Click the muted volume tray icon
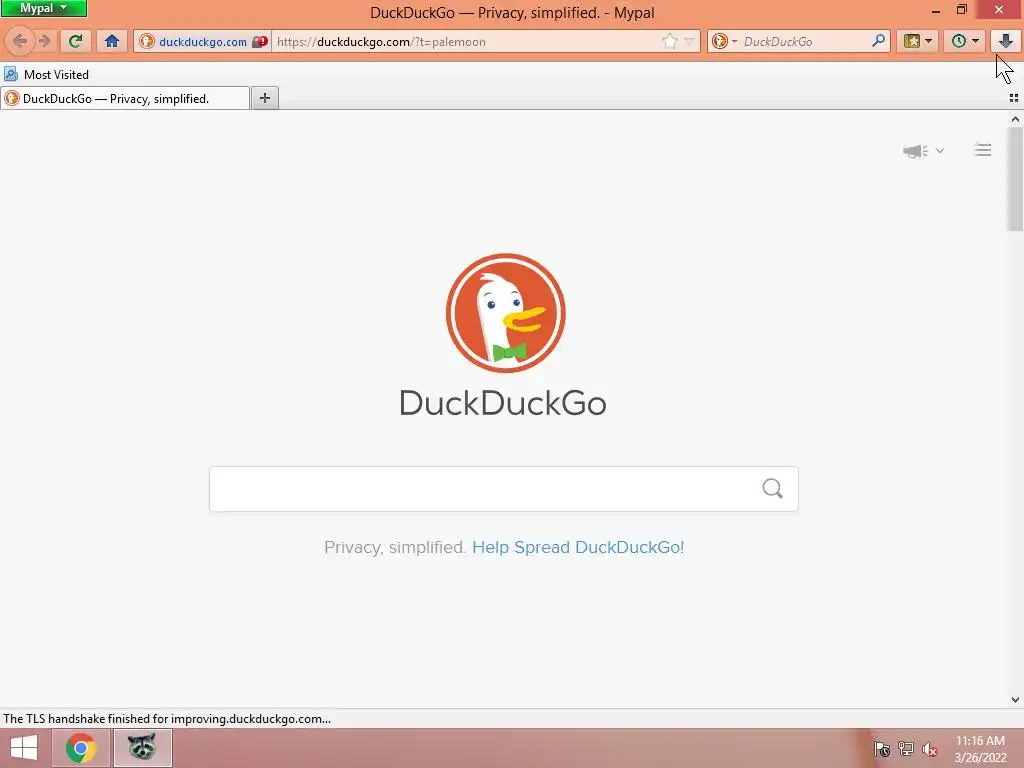1024x768 pixels. [x=929, y=750]
